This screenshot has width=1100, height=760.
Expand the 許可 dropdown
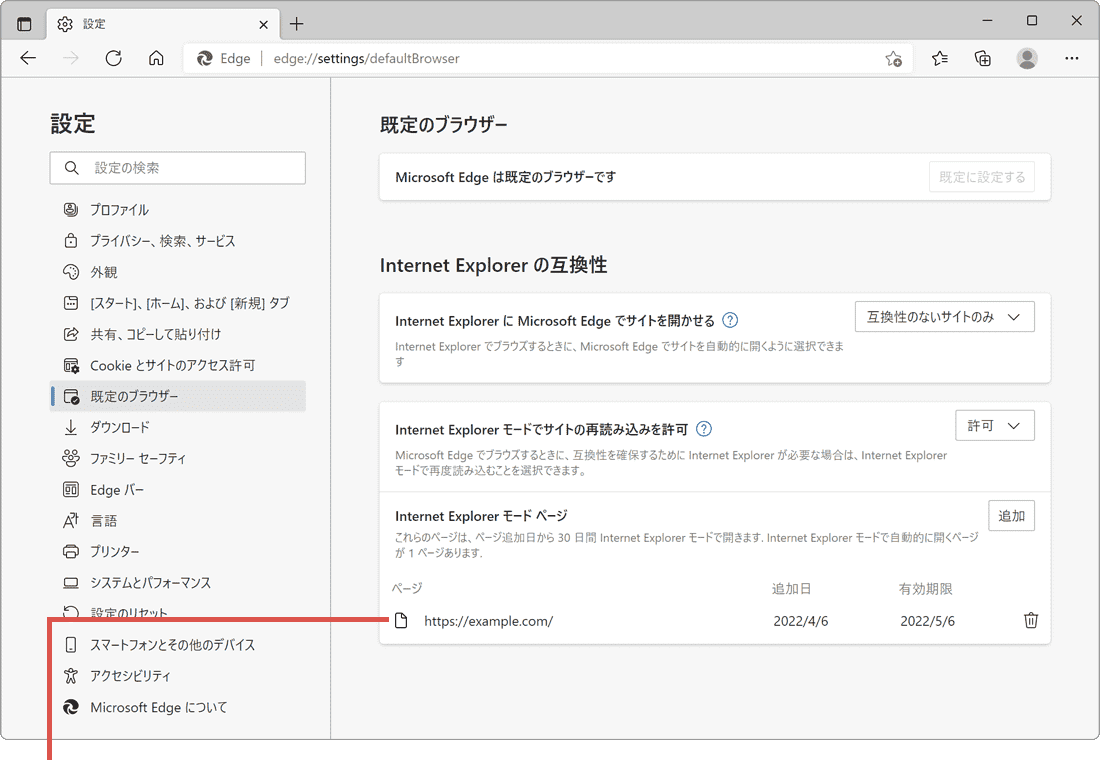point(995,425)
